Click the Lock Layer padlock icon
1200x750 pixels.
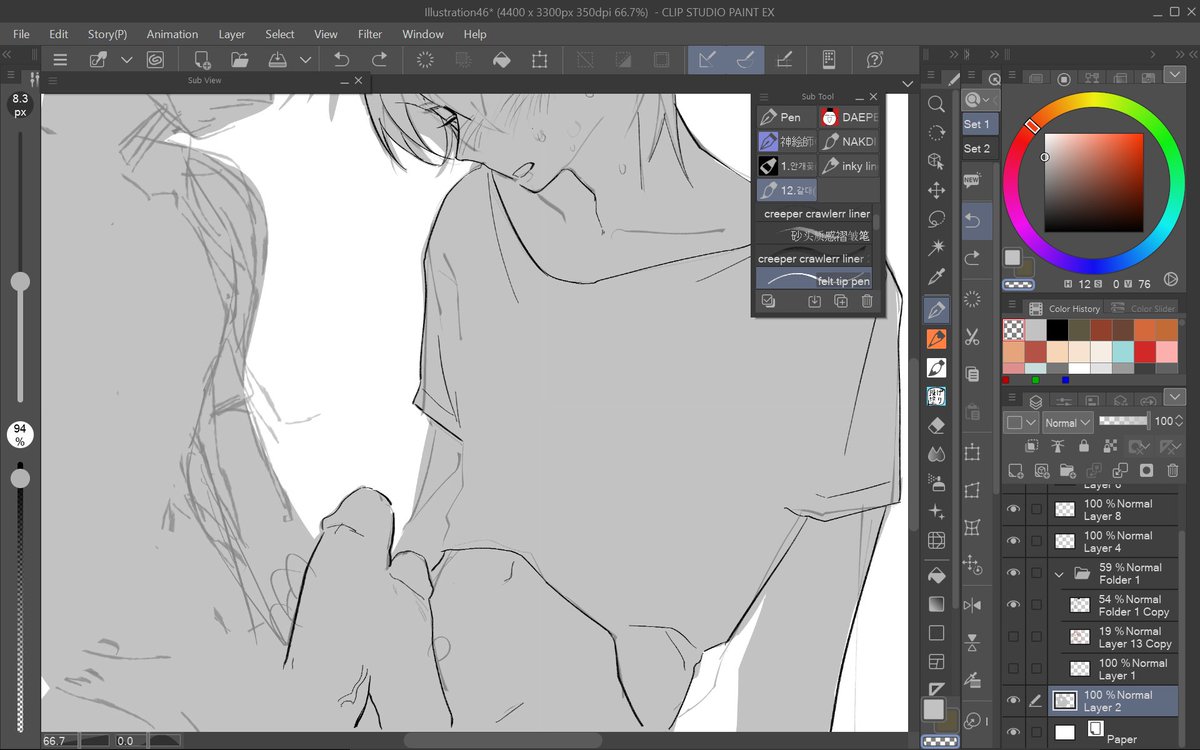tap(1085, 446)
